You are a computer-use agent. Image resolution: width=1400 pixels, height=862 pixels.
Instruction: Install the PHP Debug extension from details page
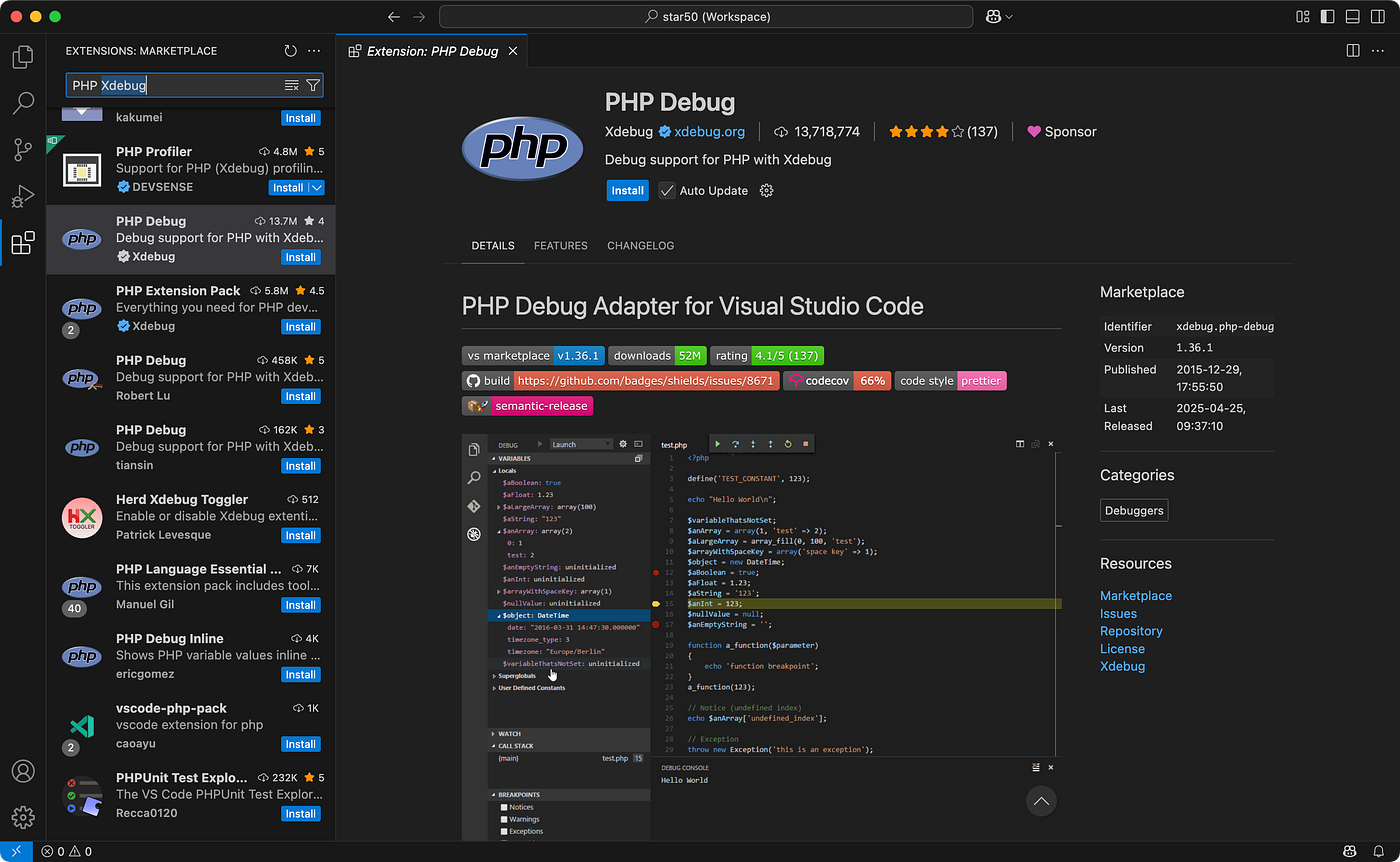(628, 191)
